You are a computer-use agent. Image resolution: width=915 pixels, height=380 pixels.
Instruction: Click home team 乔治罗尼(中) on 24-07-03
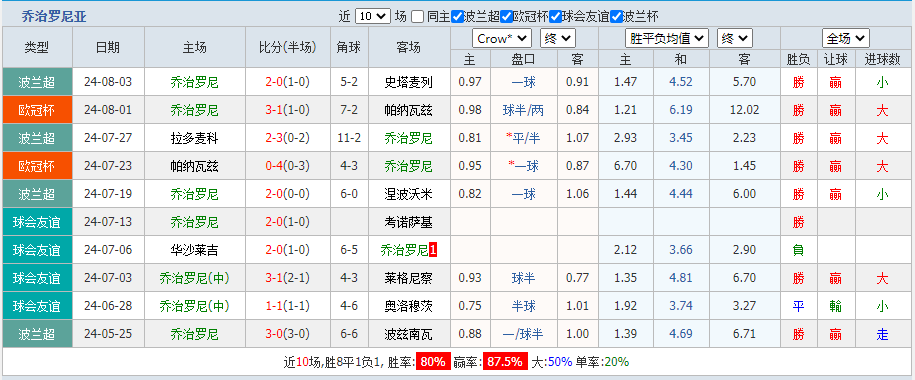tap(194, 278)
